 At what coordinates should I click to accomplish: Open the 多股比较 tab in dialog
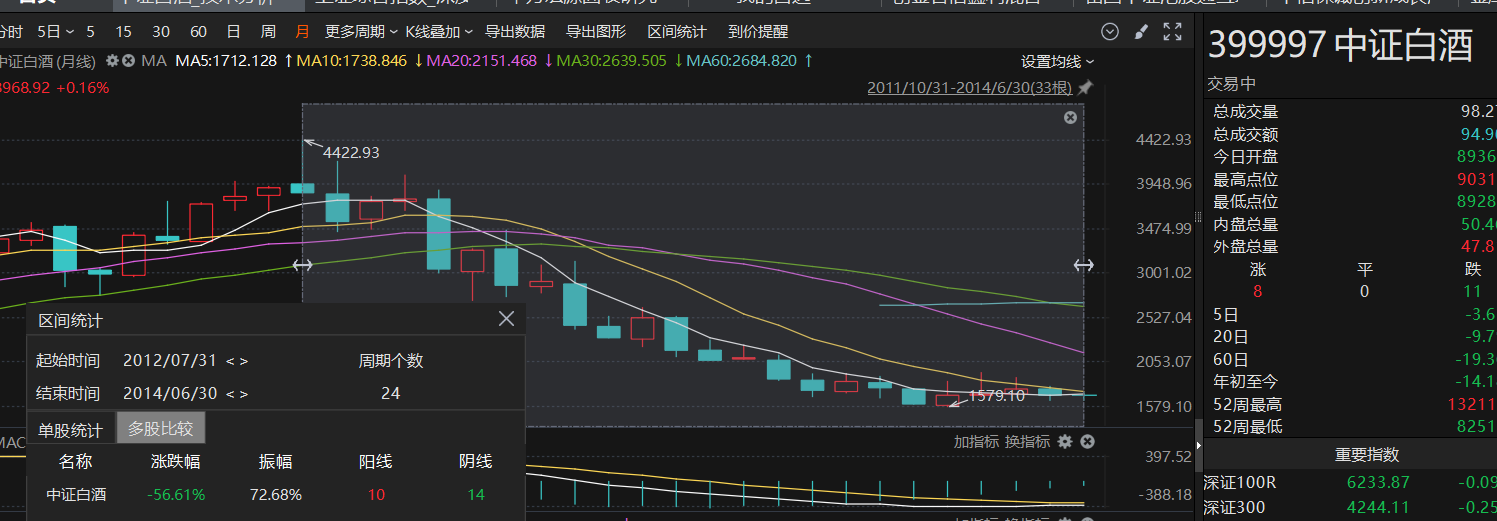tap(161, 427)
